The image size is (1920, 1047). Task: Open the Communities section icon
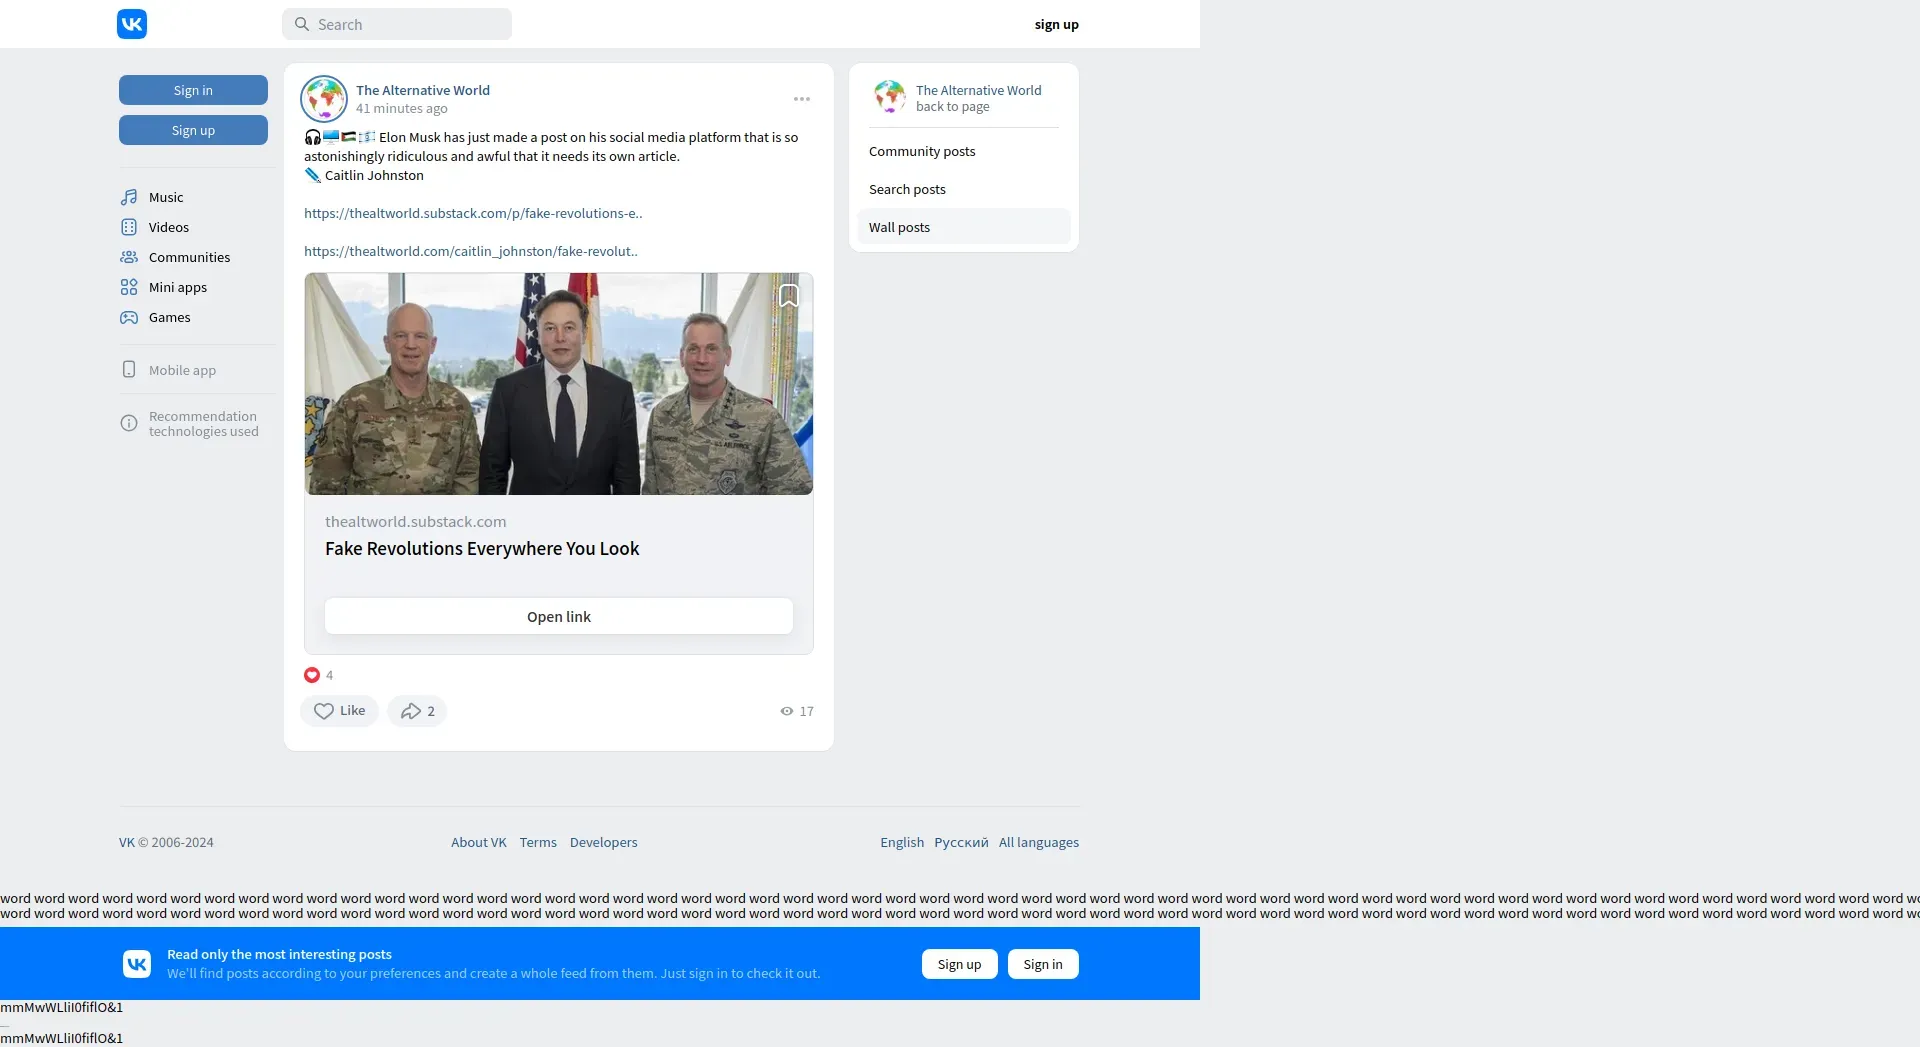tap(129, 257)
